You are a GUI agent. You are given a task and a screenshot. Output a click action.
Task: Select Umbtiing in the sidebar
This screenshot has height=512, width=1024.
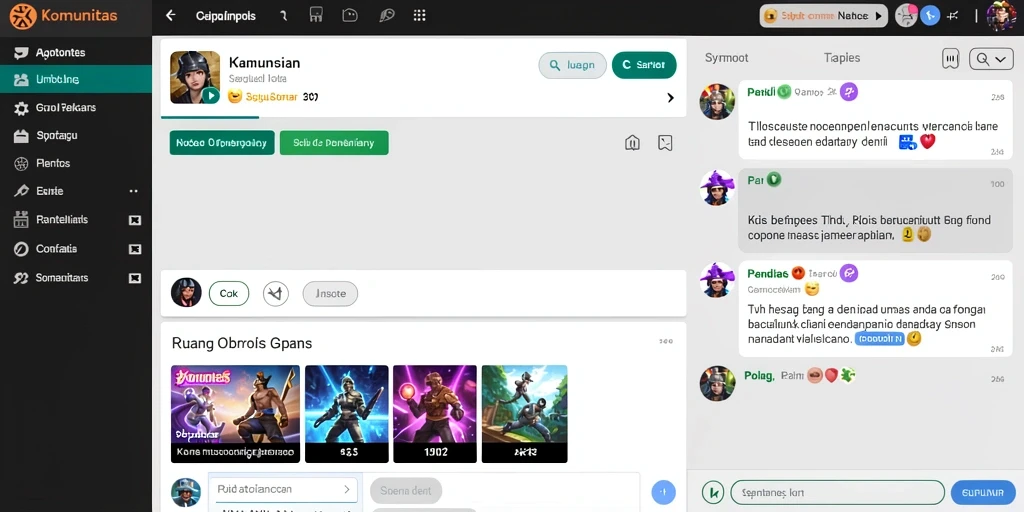76,80
